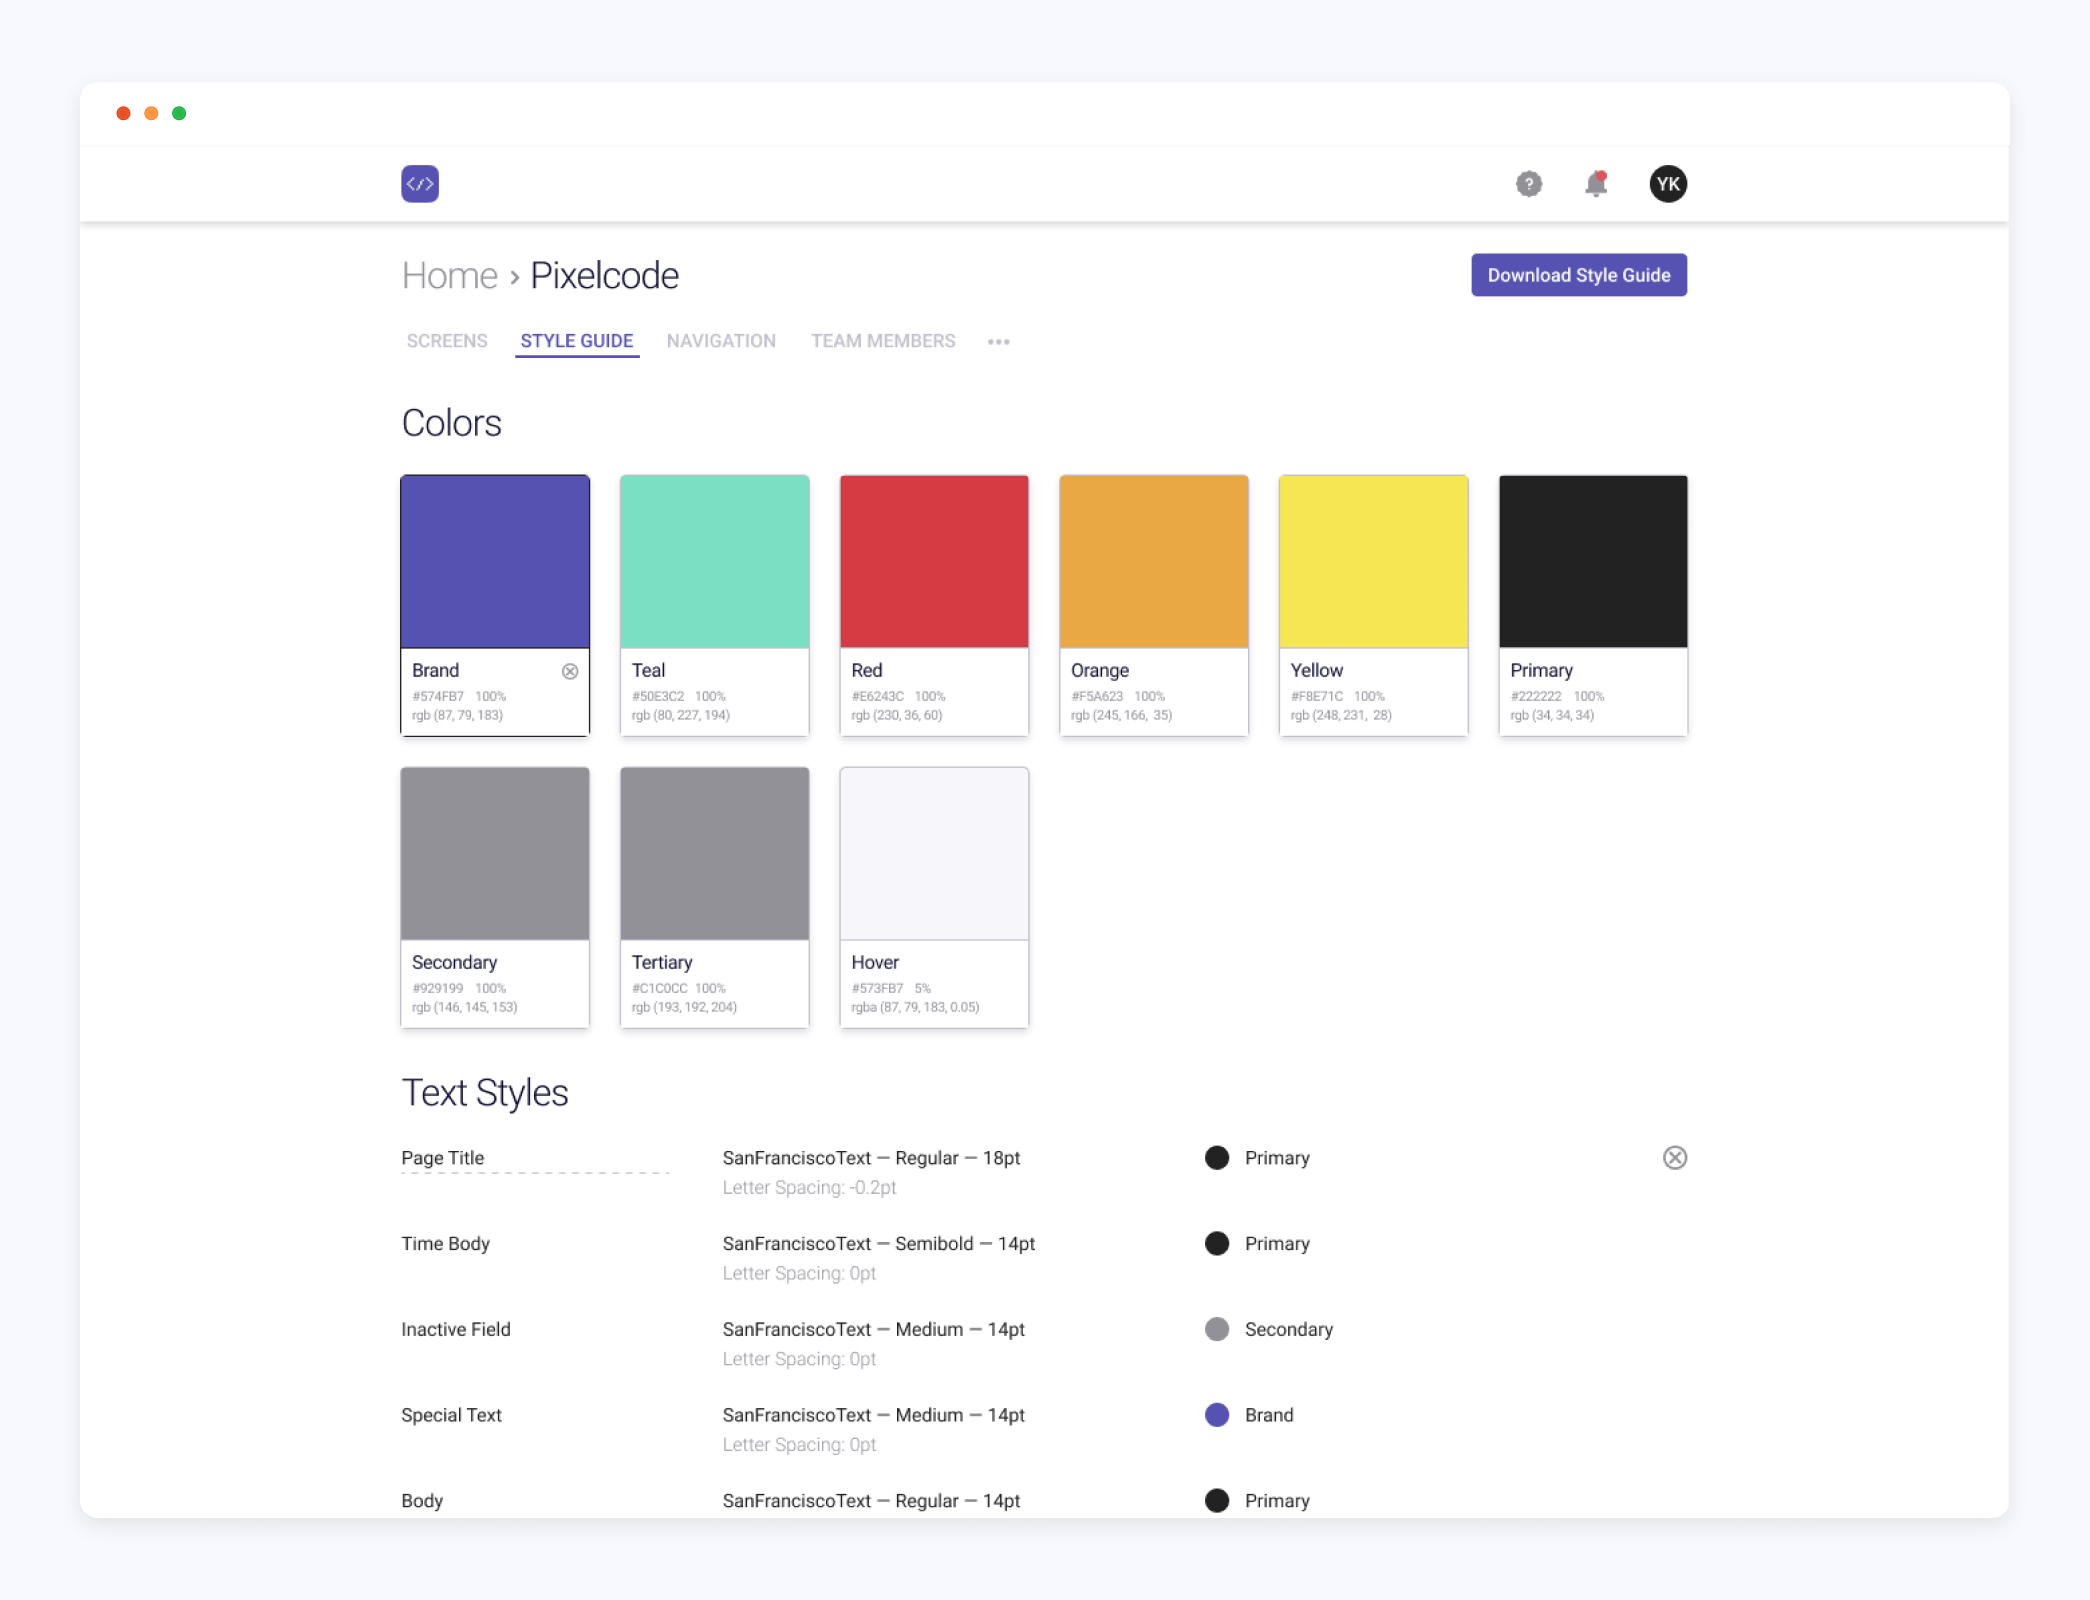Select the Red color swatch
Screen dimensions: 2090x1600
click(x=934, y=562)
